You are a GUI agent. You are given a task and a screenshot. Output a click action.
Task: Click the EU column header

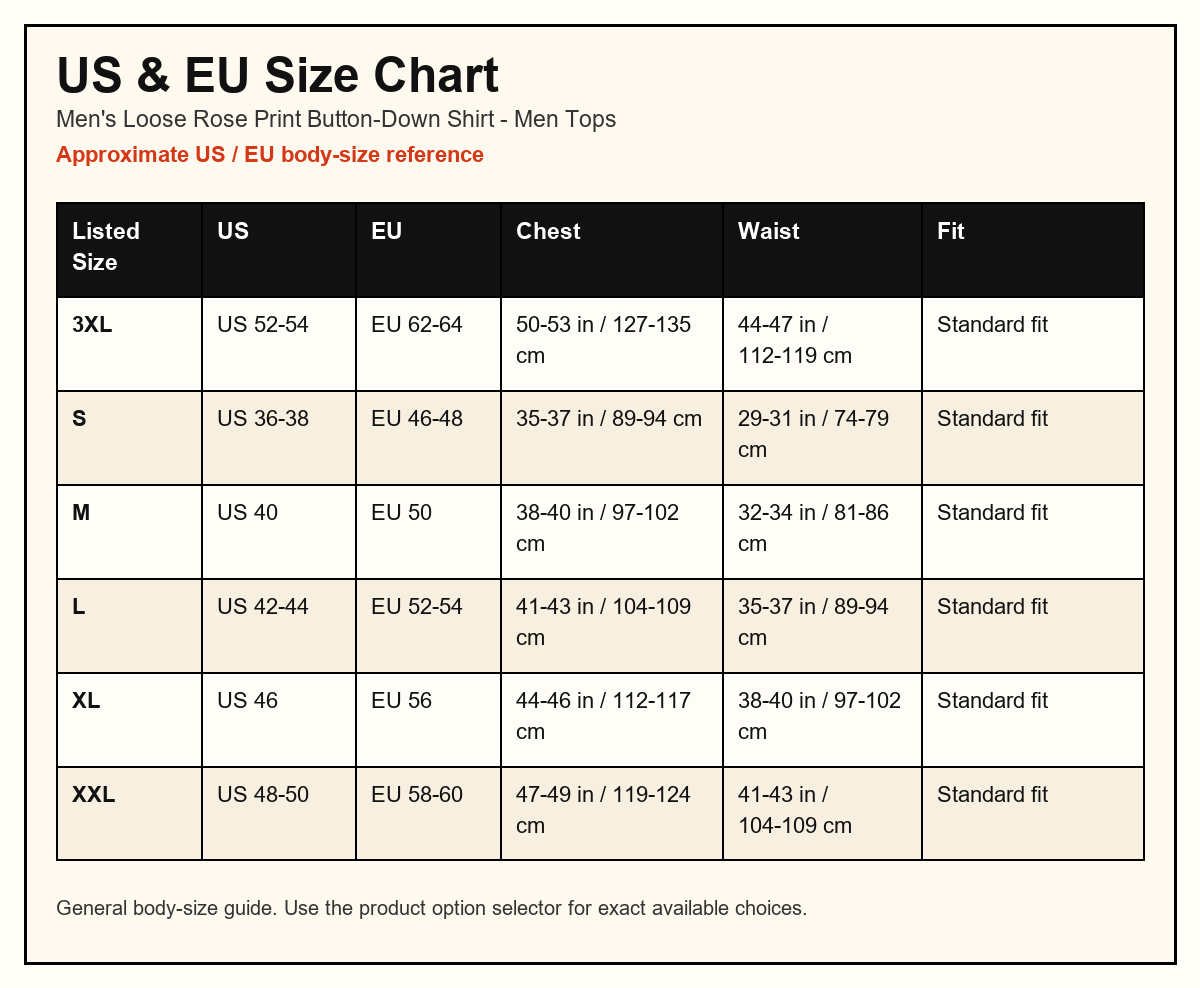[x=429, y=250]
